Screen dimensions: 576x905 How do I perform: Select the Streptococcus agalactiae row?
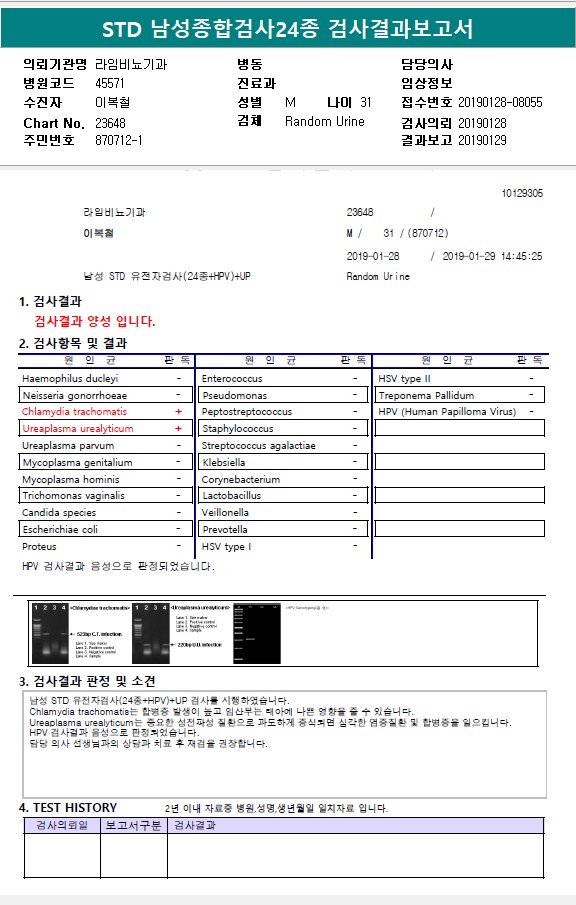tap(283, 446)
